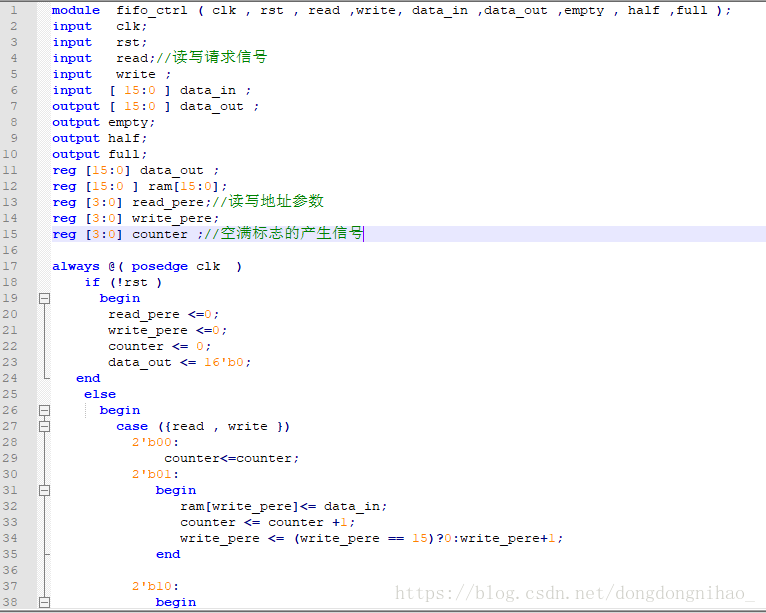Image resolution: width=766 pixels, height=613 pixels.
Task: Click 'counter <= counter +1;' statement
Action: point(268,523)
